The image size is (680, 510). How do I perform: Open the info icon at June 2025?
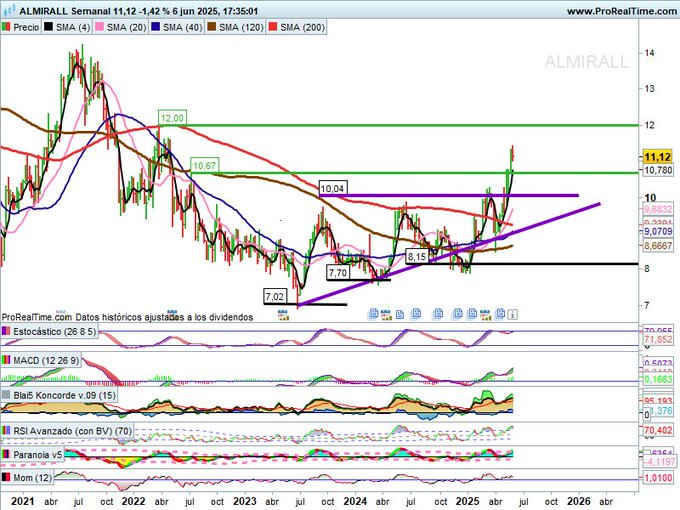[x=512, y=314]
